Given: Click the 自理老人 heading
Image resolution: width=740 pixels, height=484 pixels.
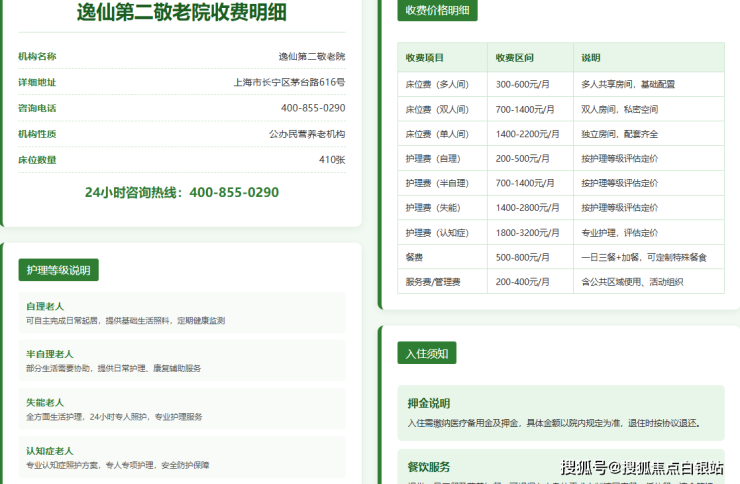Looking at the screenshot, I should coord(45,306).
